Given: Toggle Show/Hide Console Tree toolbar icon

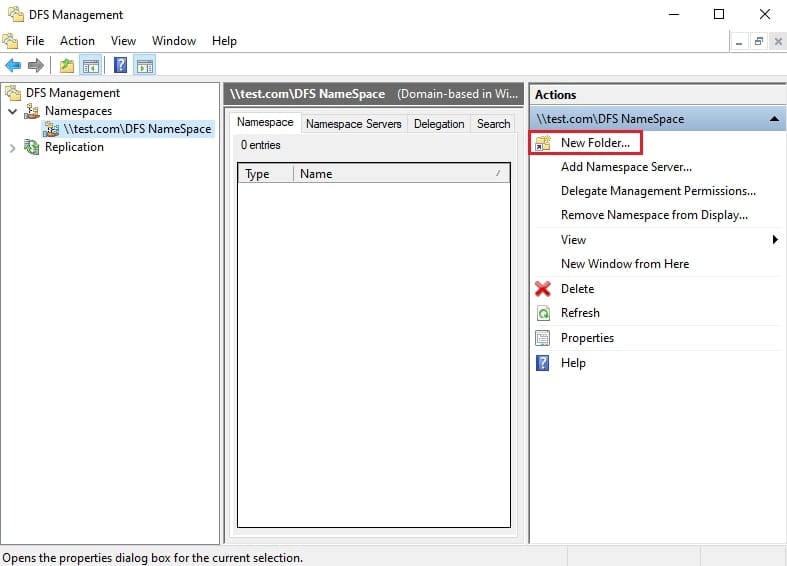Looking at the screenshot, I should pos(91,65).
